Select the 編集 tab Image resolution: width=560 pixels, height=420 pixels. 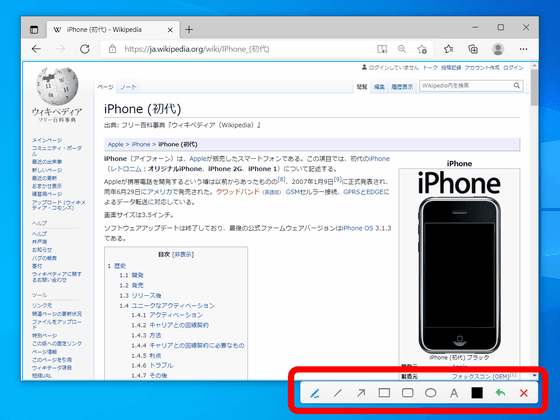click(x=379, y=87)
